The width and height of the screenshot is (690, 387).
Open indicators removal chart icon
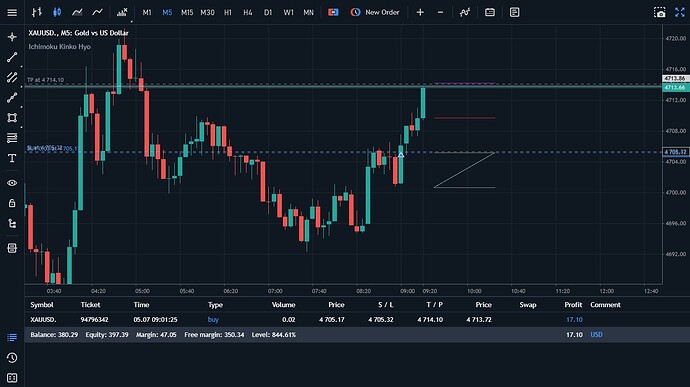coord(122,12)
